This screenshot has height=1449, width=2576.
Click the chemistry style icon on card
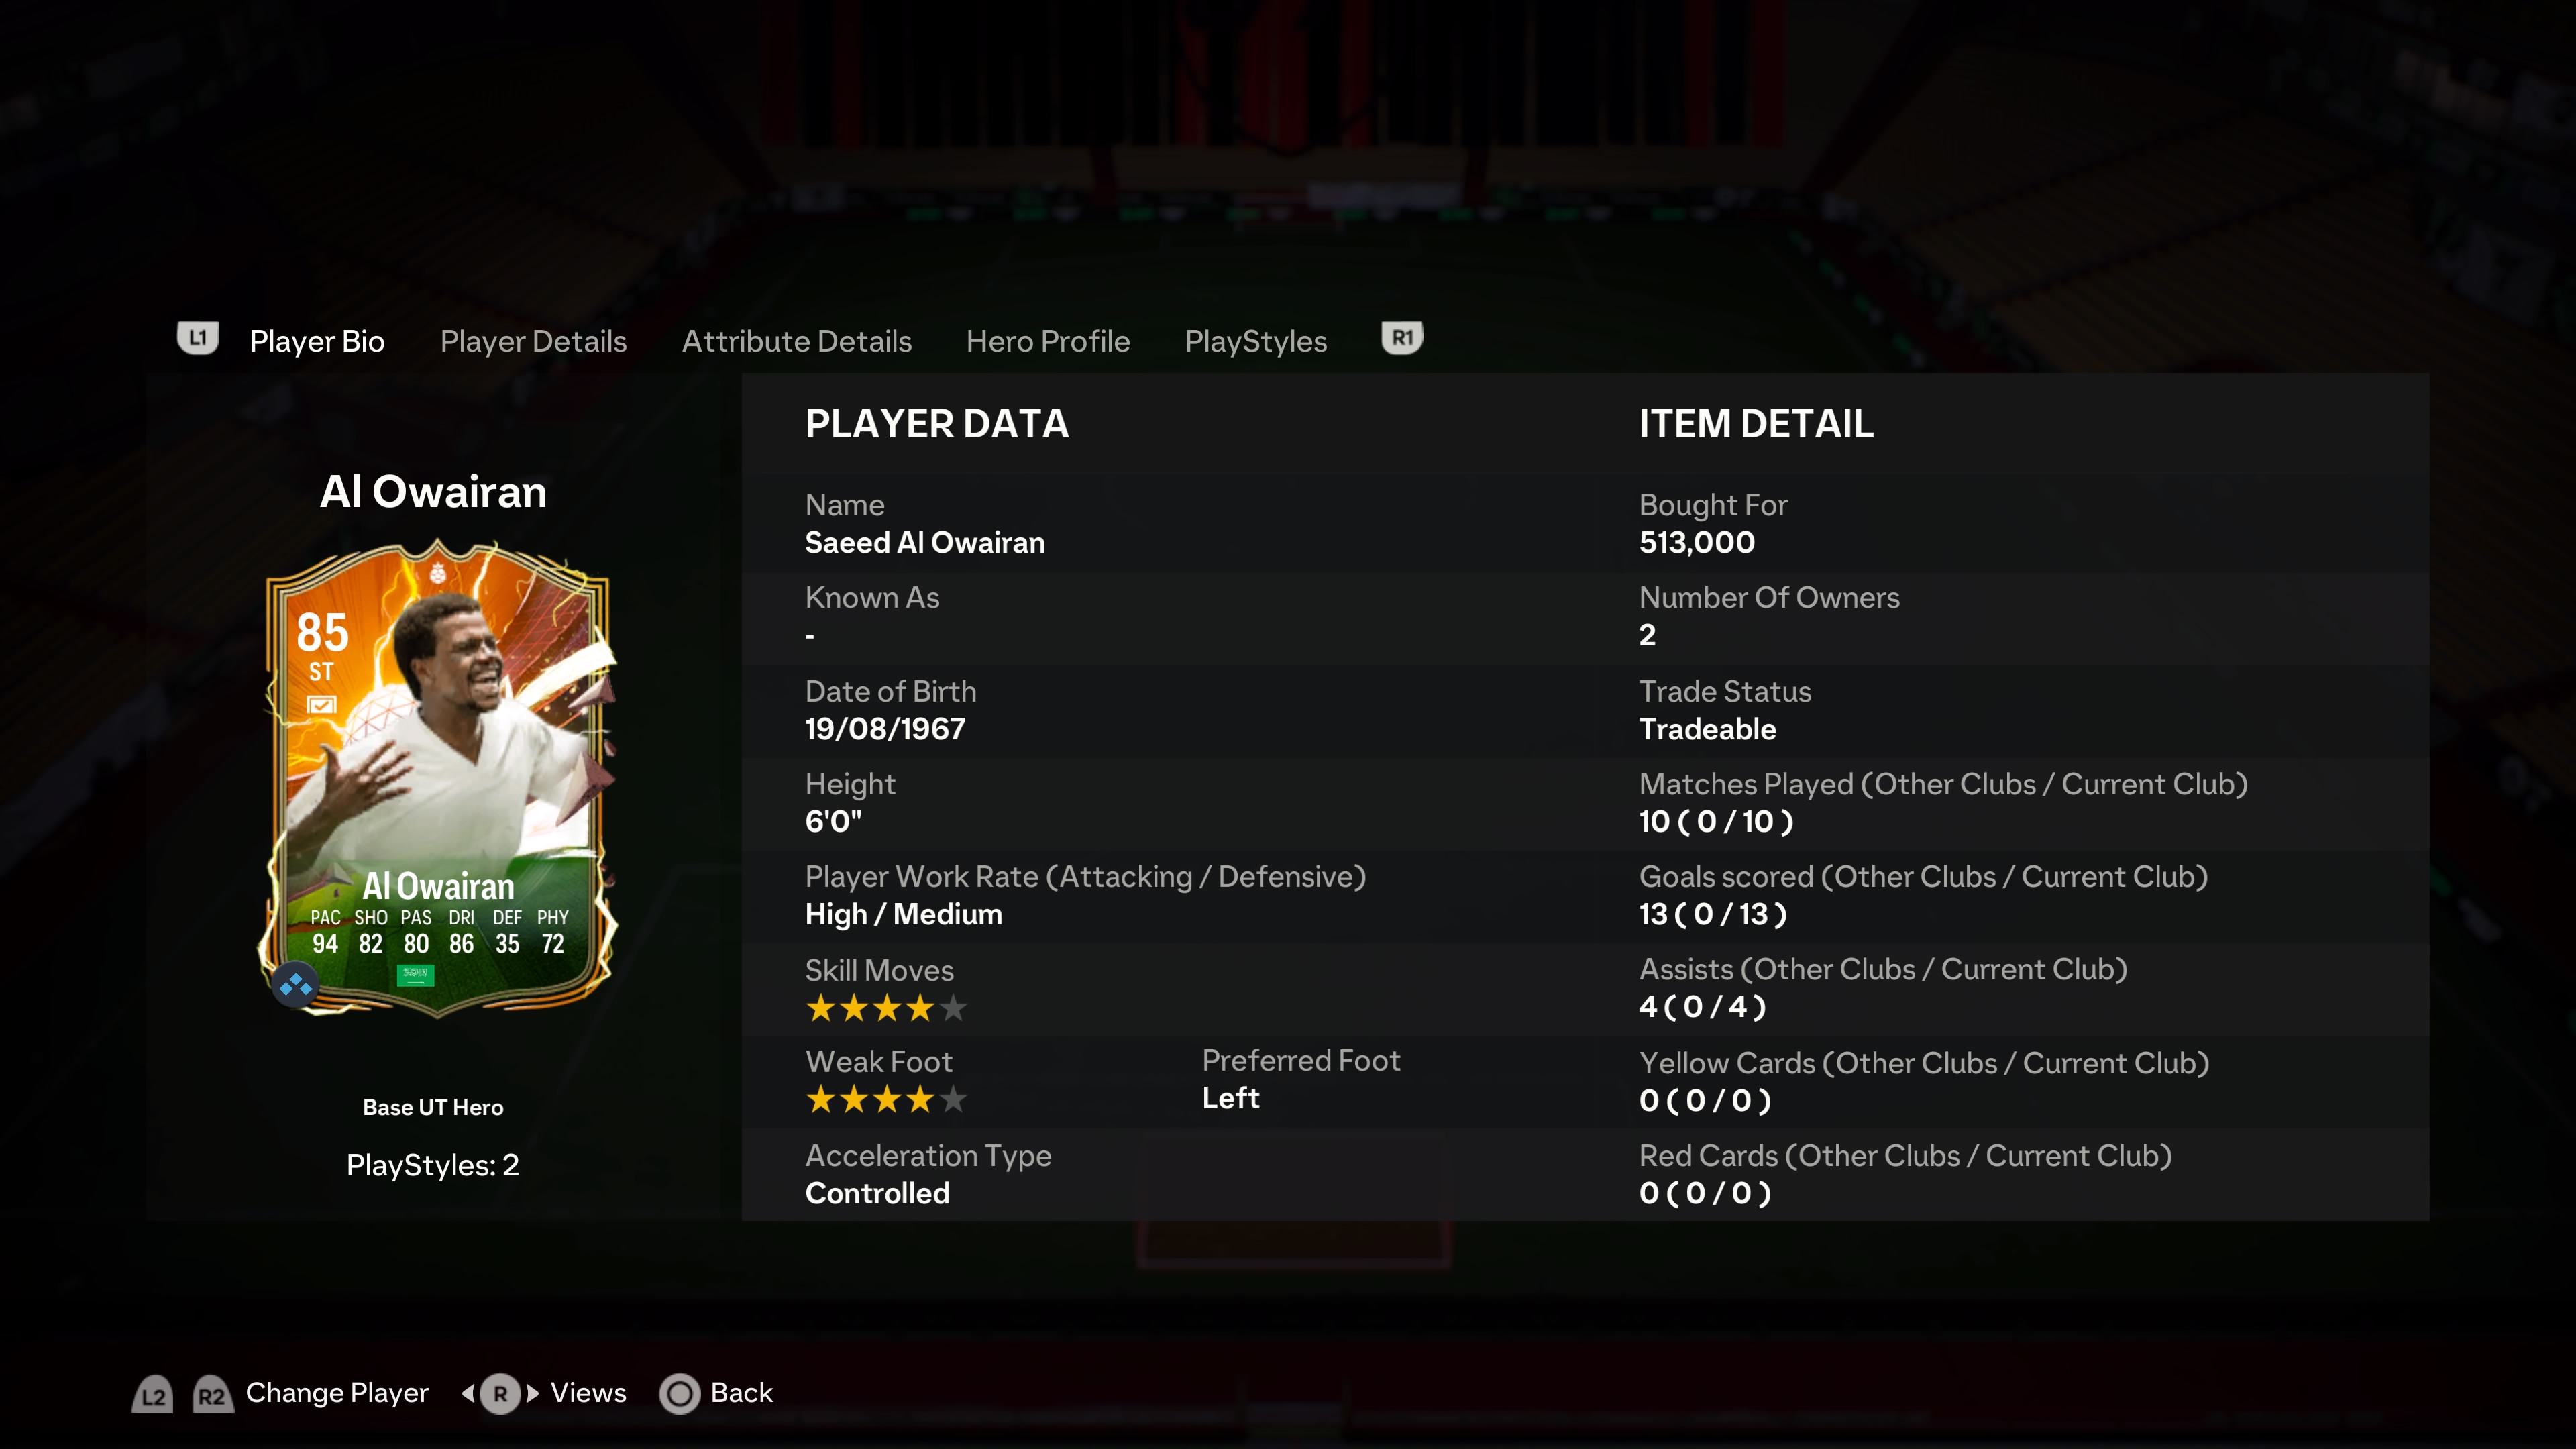pyautogui.click(x=296, y=986)
